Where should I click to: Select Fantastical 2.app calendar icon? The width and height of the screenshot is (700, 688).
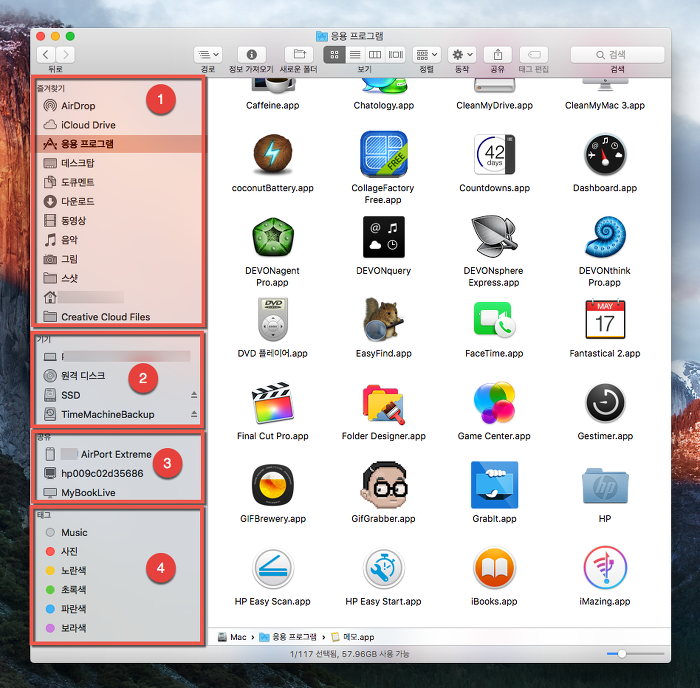[605, 320]
